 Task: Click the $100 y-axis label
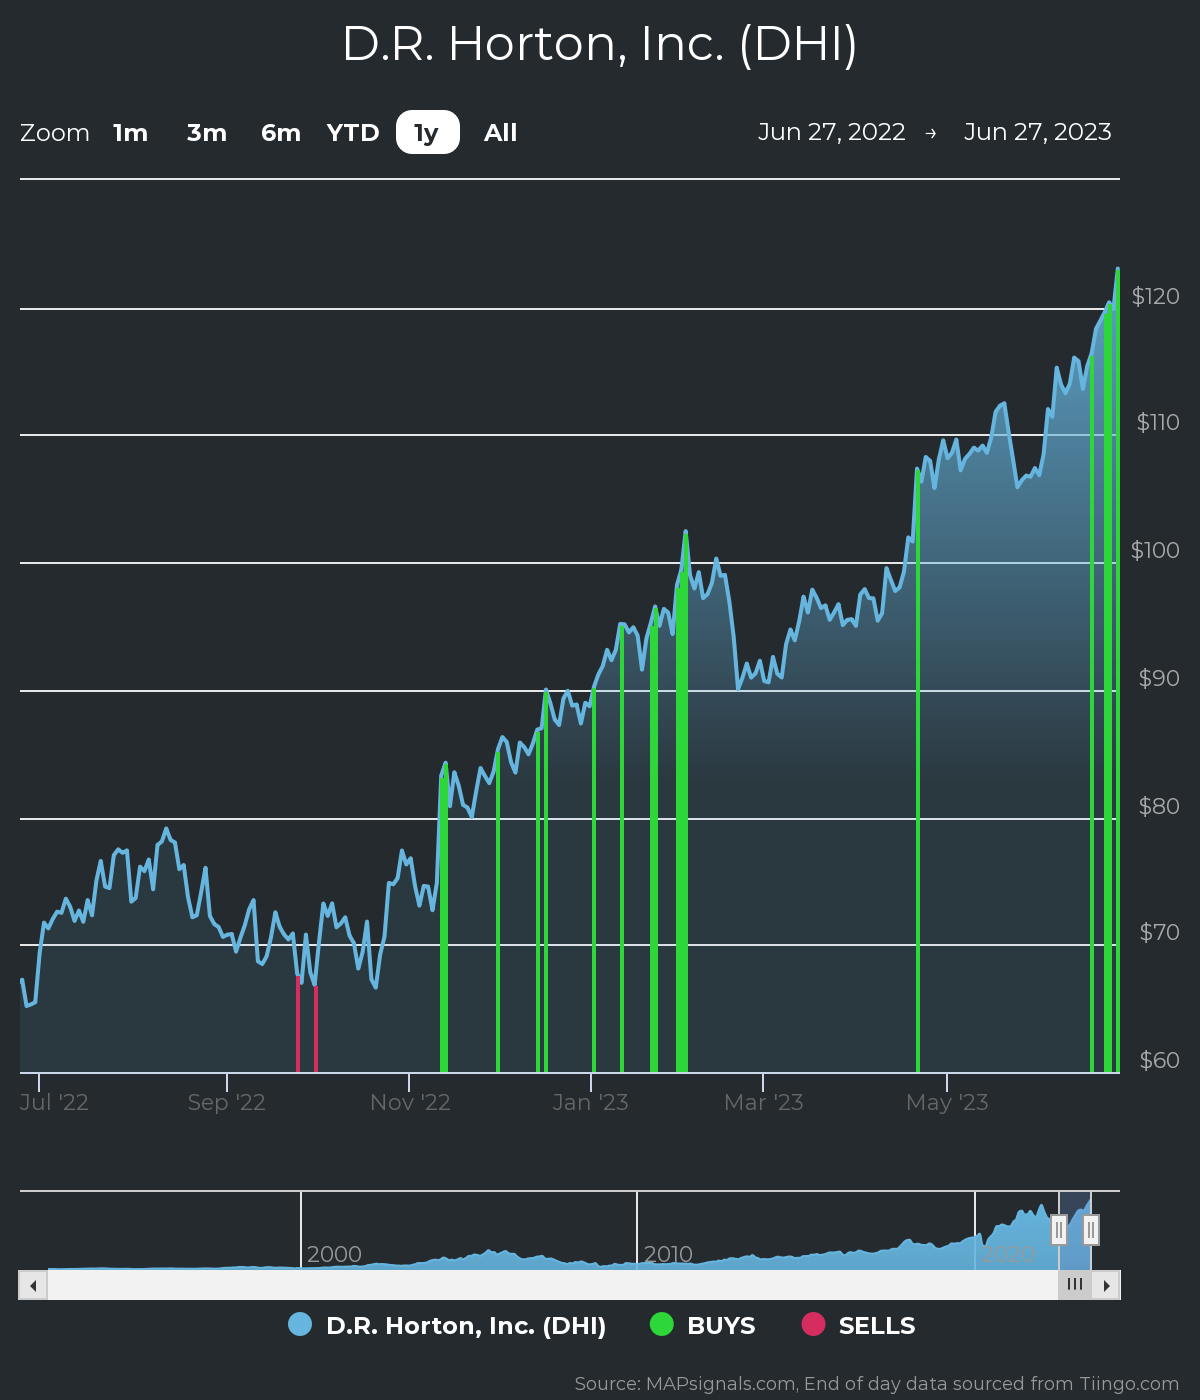(x=1155, y=550)
